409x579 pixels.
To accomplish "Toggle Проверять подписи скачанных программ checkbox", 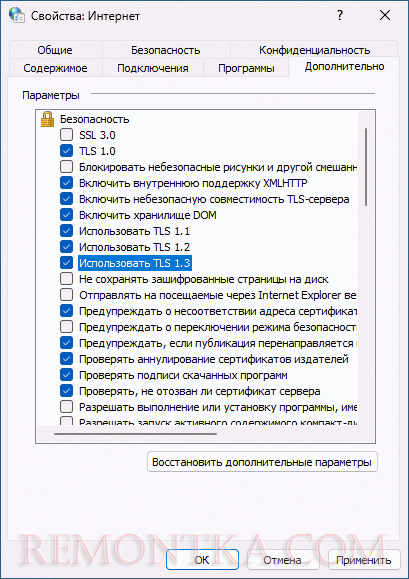I will tap(66, 375).
